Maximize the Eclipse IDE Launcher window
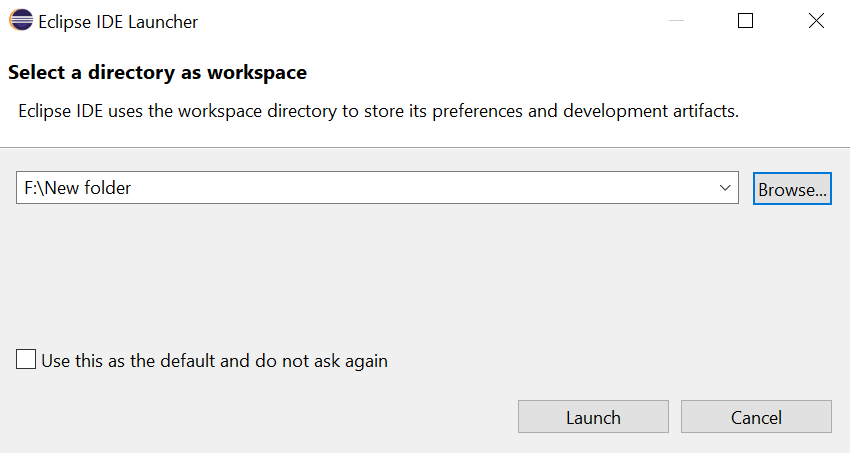This screenshot has width=850, height=453. [x=745, y=21]
